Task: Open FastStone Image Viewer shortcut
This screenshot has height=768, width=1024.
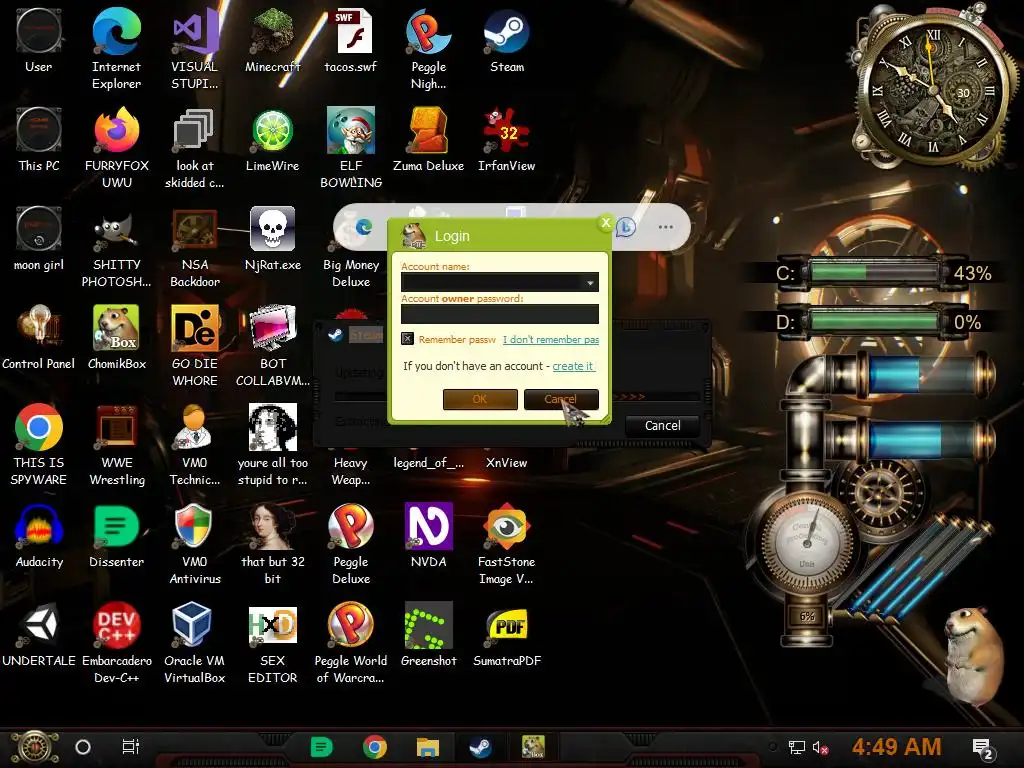Action: click(507, 544)
